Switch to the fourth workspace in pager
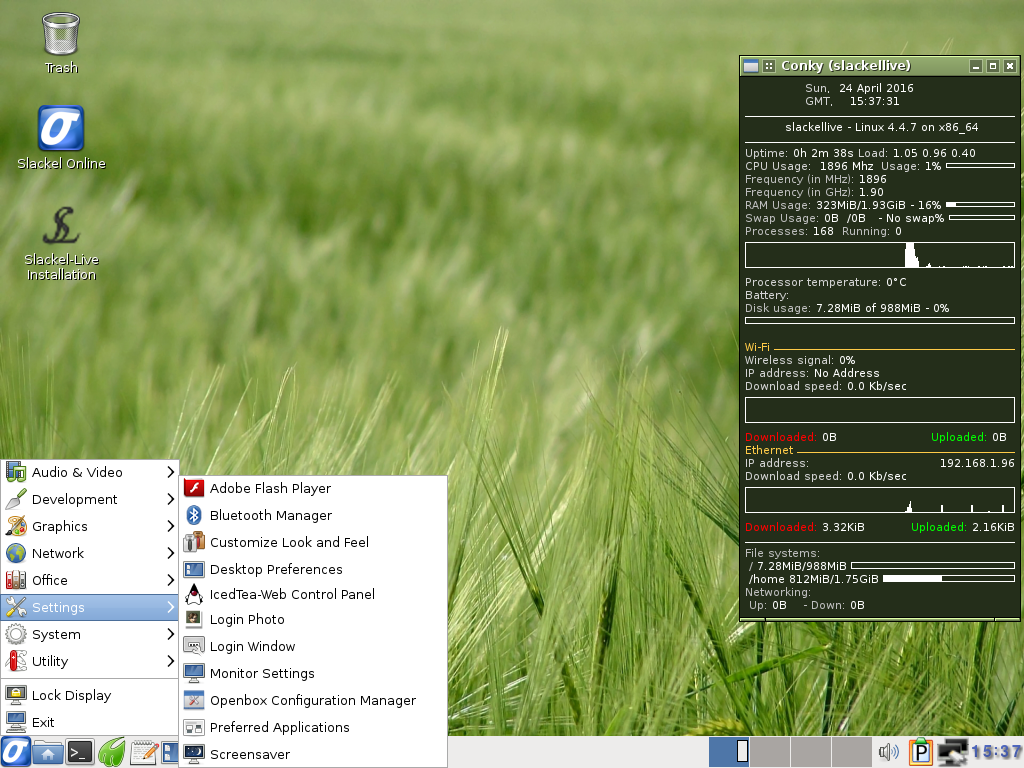This screenshot has height=768, width=1024. pyautogui.click(x=851, y=752)
